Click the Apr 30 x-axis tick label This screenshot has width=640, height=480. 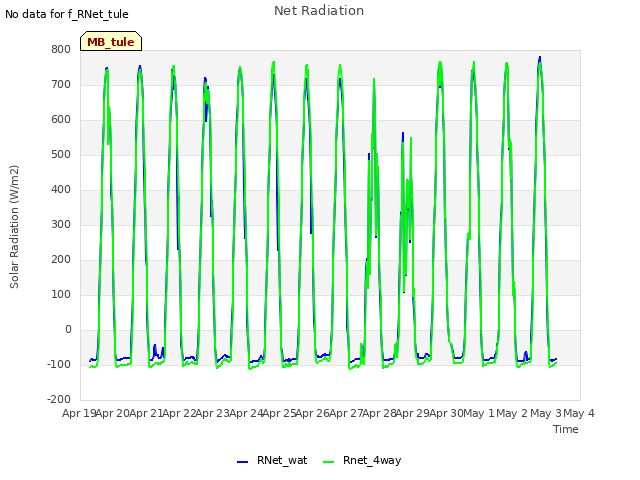[x=447, y=413]
